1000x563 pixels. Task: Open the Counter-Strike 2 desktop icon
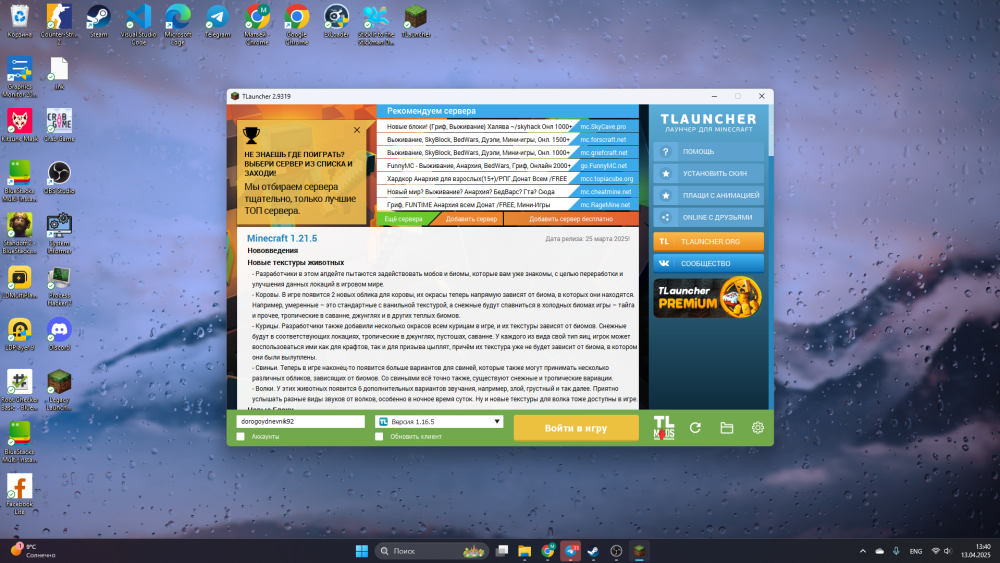[x=59, y=24]
